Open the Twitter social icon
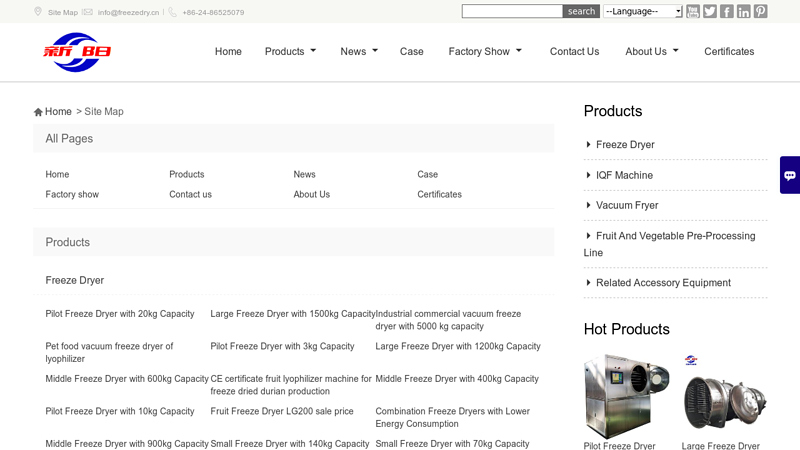 pyautogui.click(x=710, y=11)
